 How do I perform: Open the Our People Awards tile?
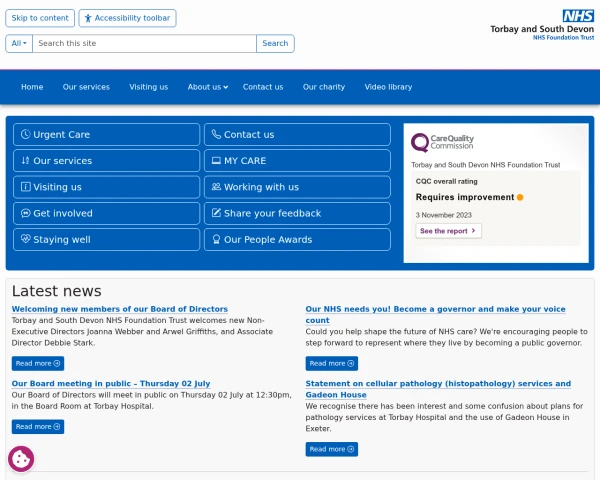click(297, 239)
